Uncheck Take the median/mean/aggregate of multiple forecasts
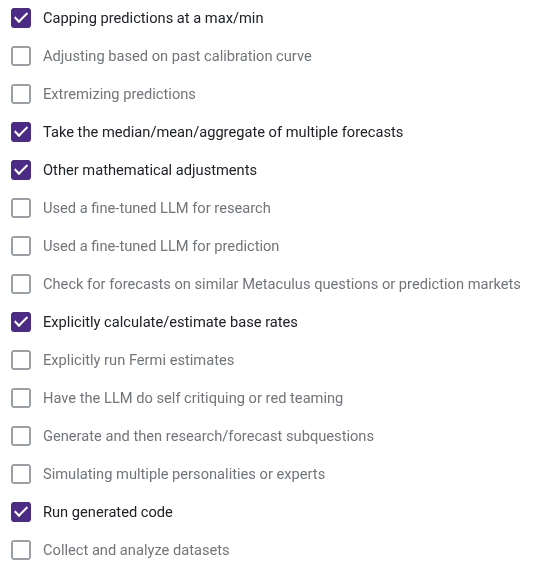This screenshot has width=536, height=568. (21, 132)
